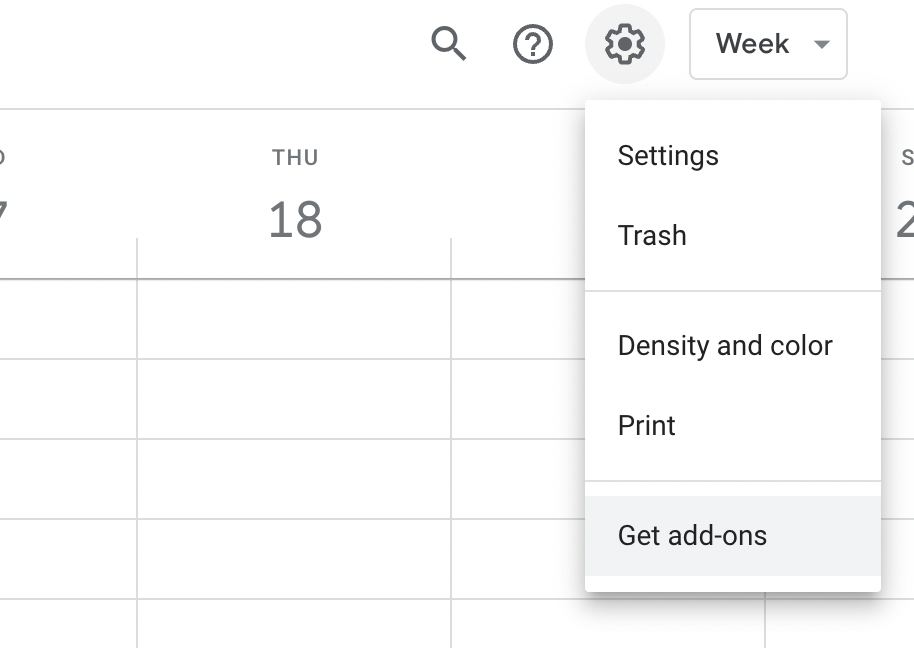Click Wednesday column's first time slot
The image size is (914, 648).
(x=68, y=319)
